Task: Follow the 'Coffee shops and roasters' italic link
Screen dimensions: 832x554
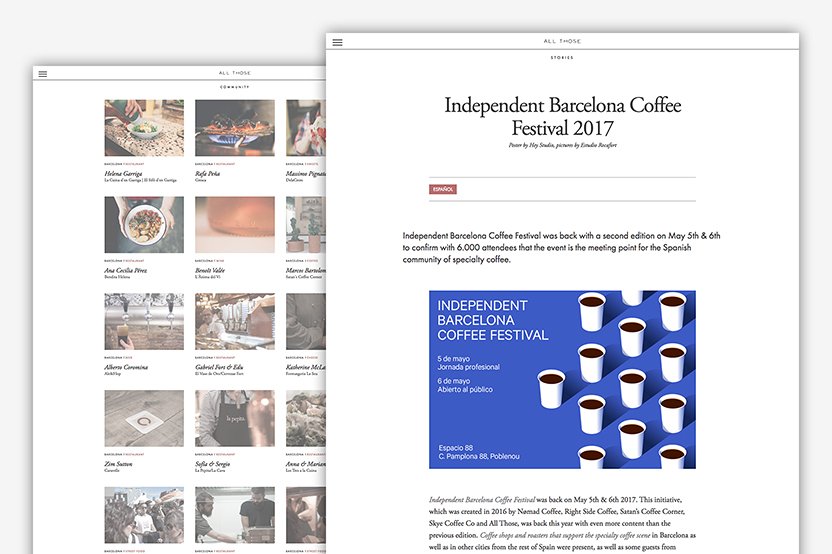Action: (565, 535)
